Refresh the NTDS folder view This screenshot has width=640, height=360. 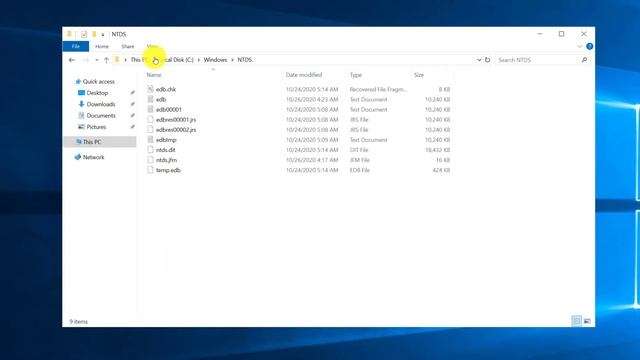pyautogui.click(x=487, y=60)
